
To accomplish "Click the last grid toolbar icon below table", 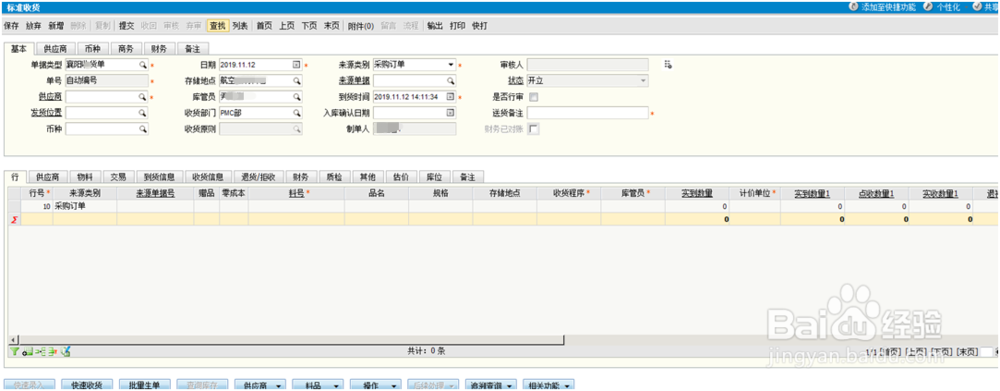I will (66, 351).
